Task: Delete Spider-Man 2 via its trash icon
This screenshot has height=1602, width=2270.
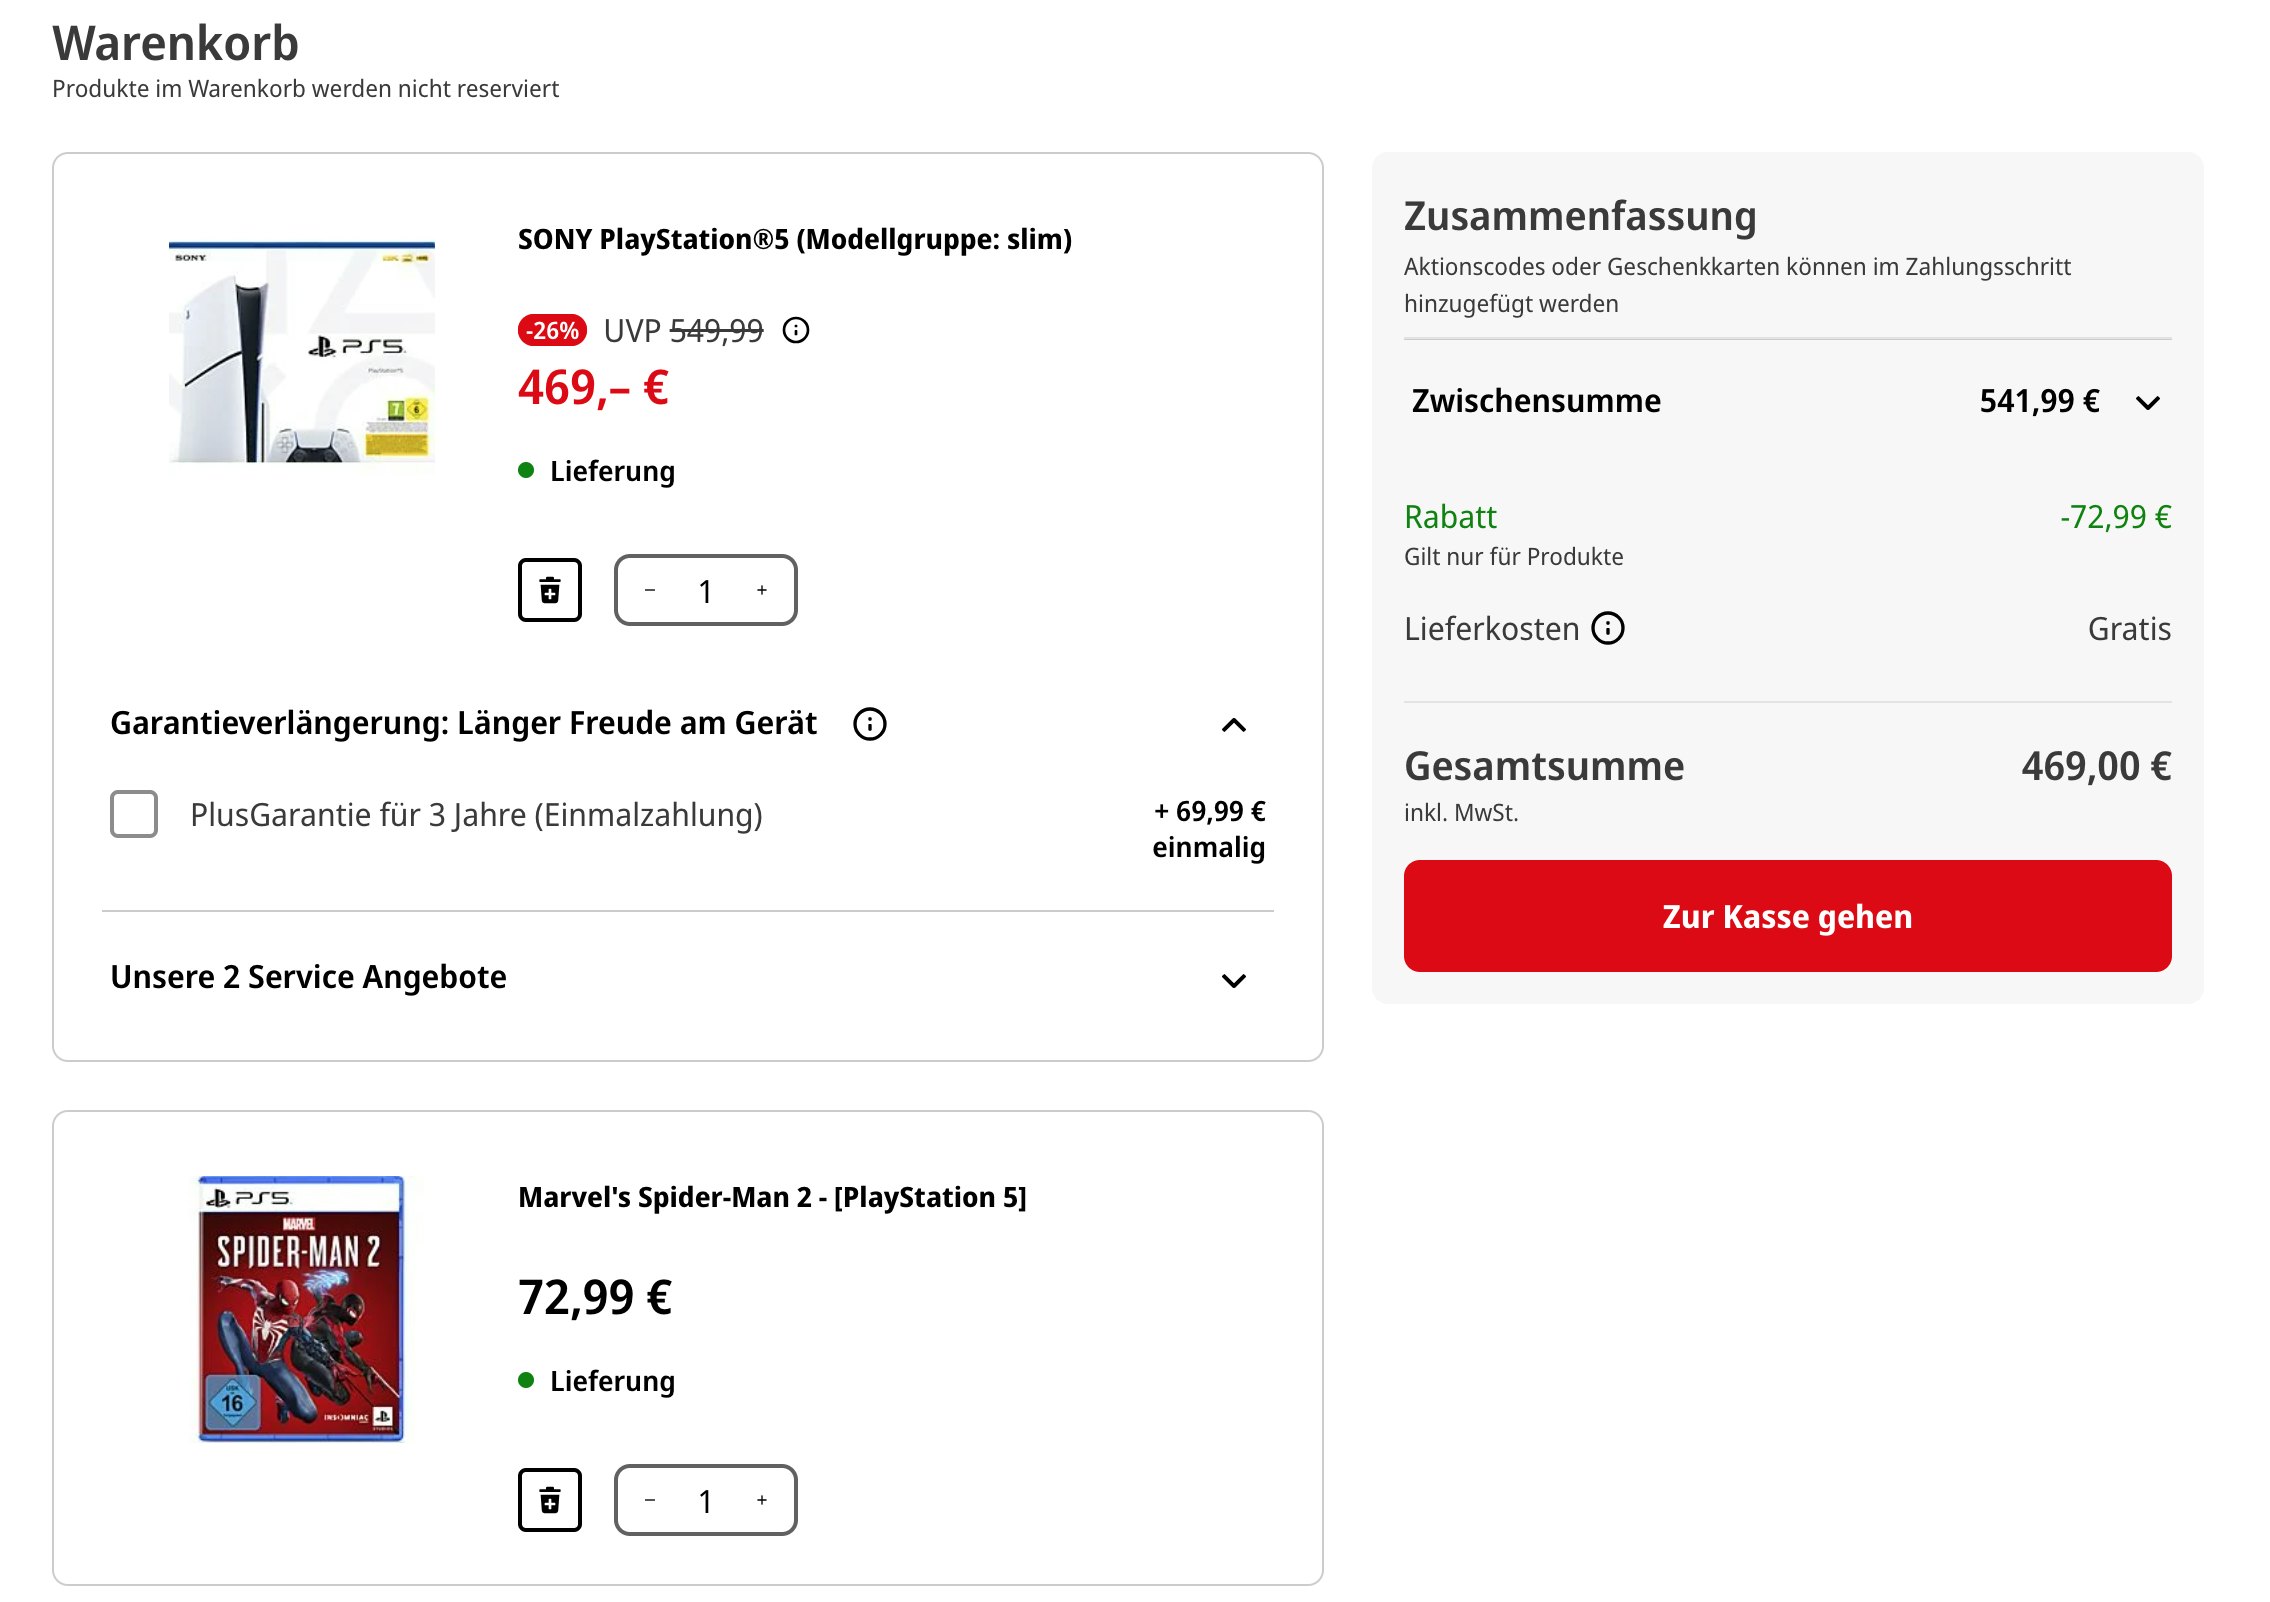Action: pos(551,1499)
